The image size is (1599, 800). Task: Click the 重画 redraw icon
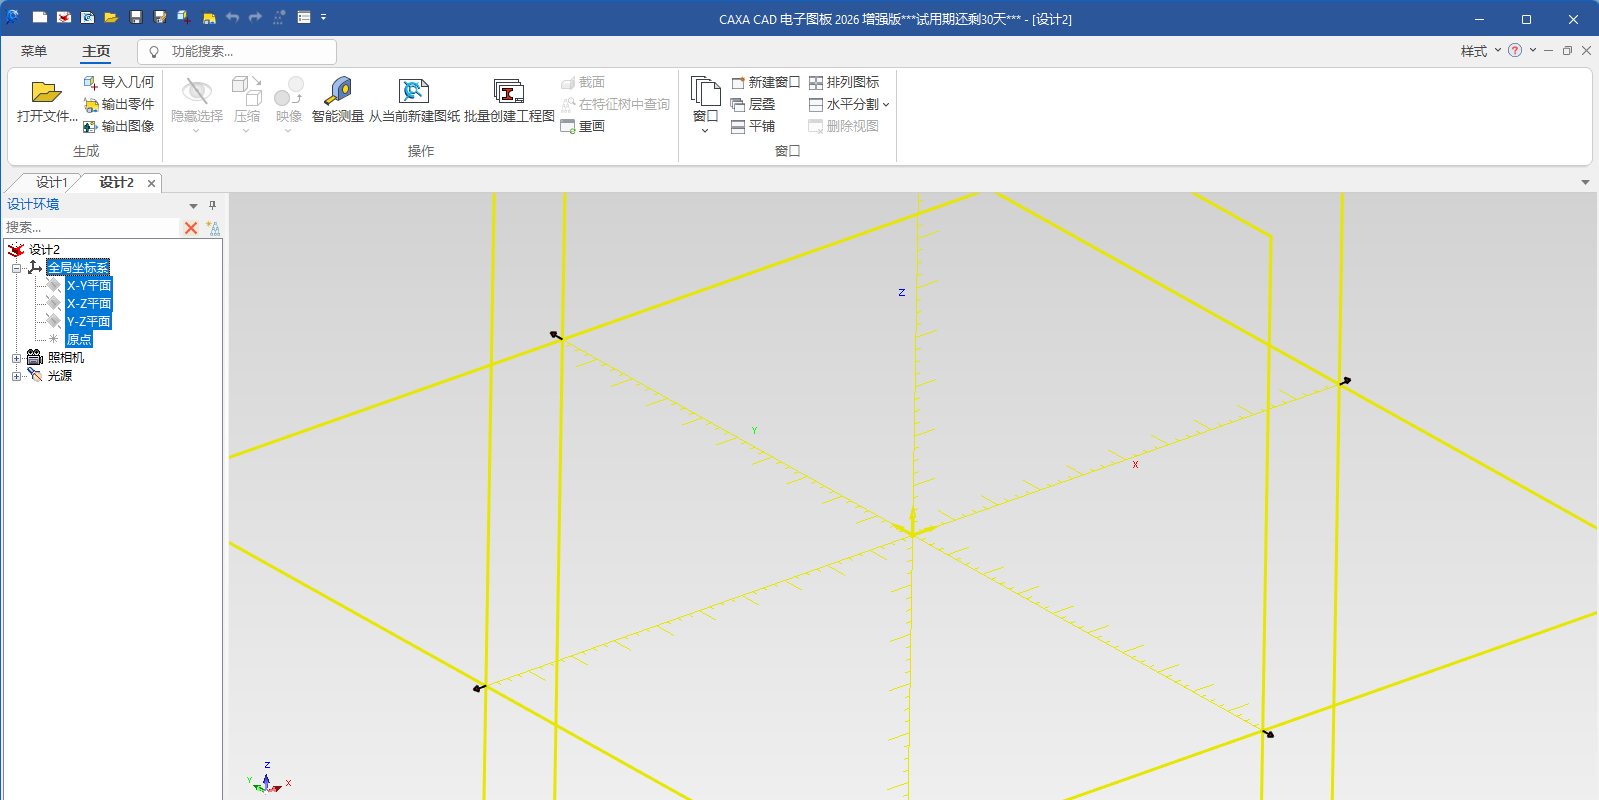(568, 126)
